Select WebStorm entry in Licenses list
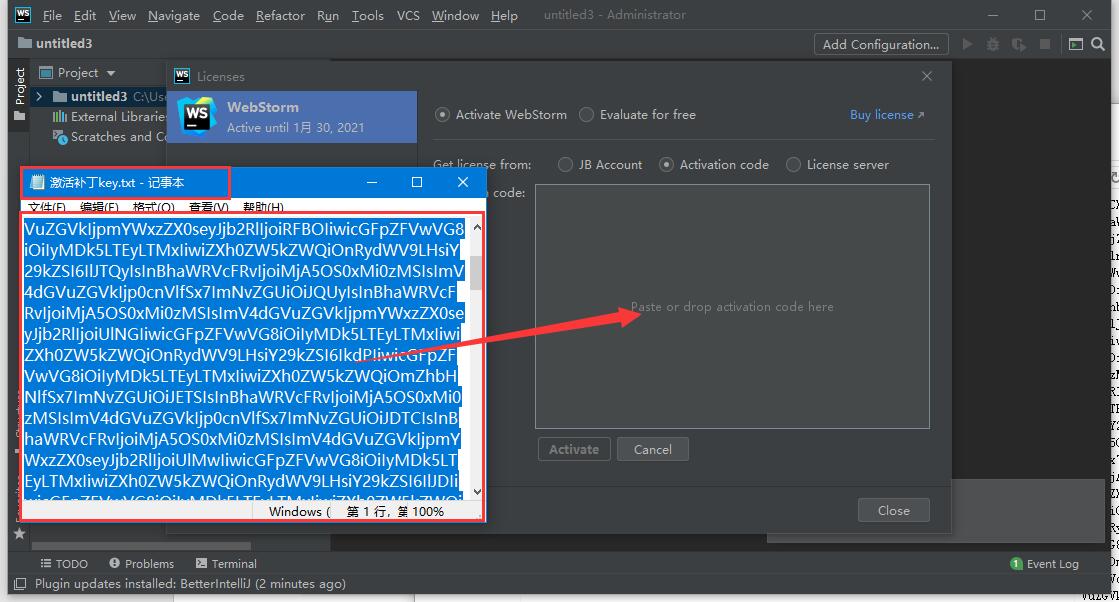1119x602 pixels. click(x=292, y=116)
